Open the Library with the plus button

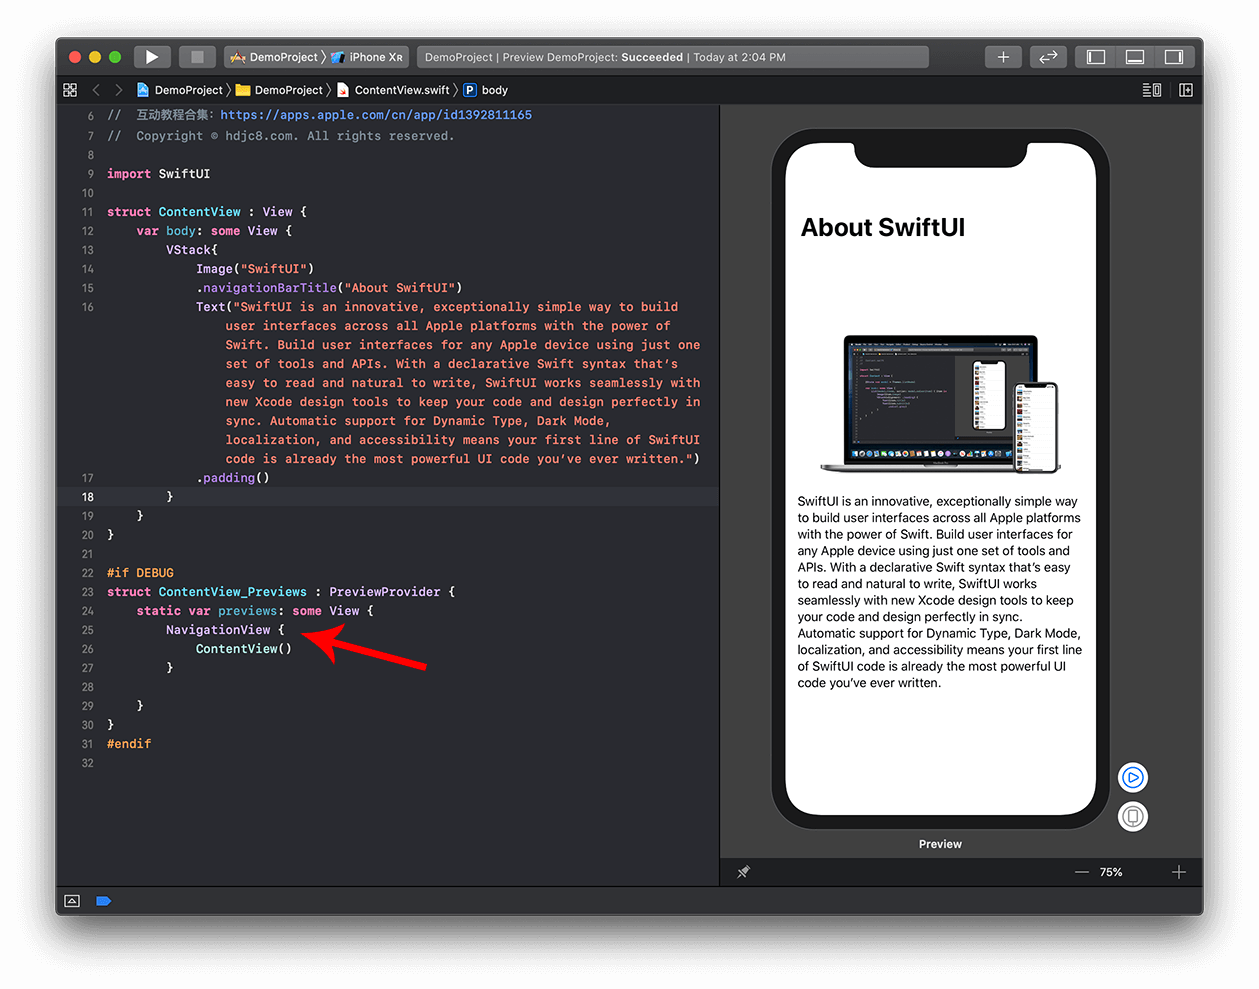tap(1003, 57)
